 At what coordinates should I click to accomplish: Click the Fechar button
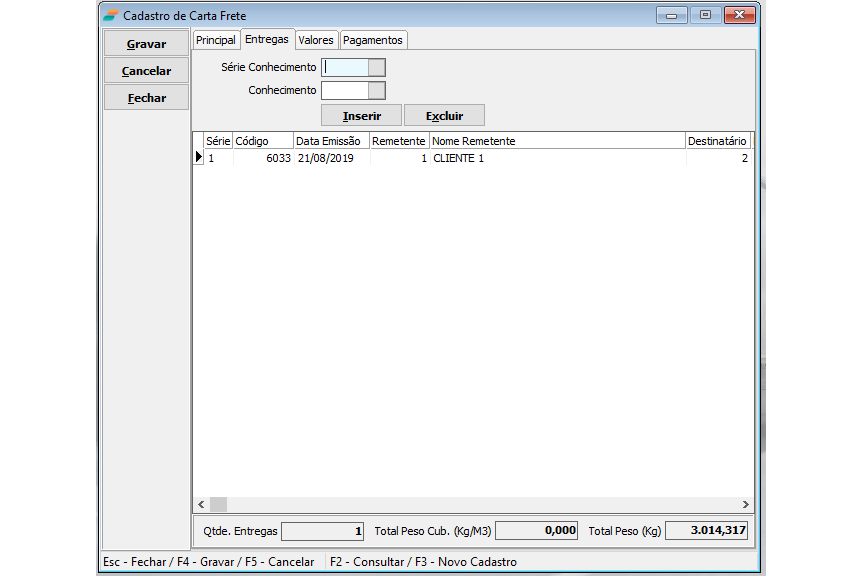tap(146, 98)
